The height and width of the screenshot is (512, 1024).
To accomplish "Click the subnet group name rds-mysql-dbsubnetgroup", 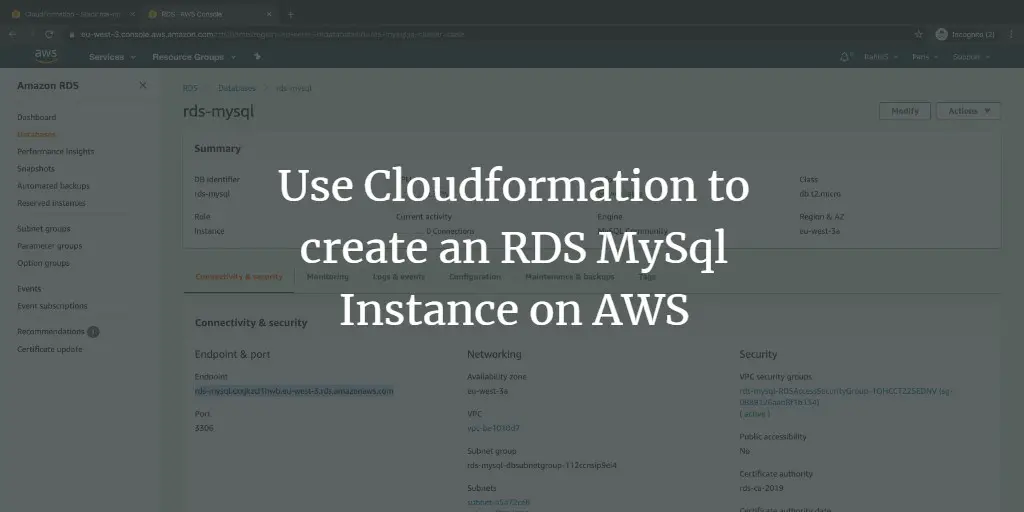I will 542,466.
